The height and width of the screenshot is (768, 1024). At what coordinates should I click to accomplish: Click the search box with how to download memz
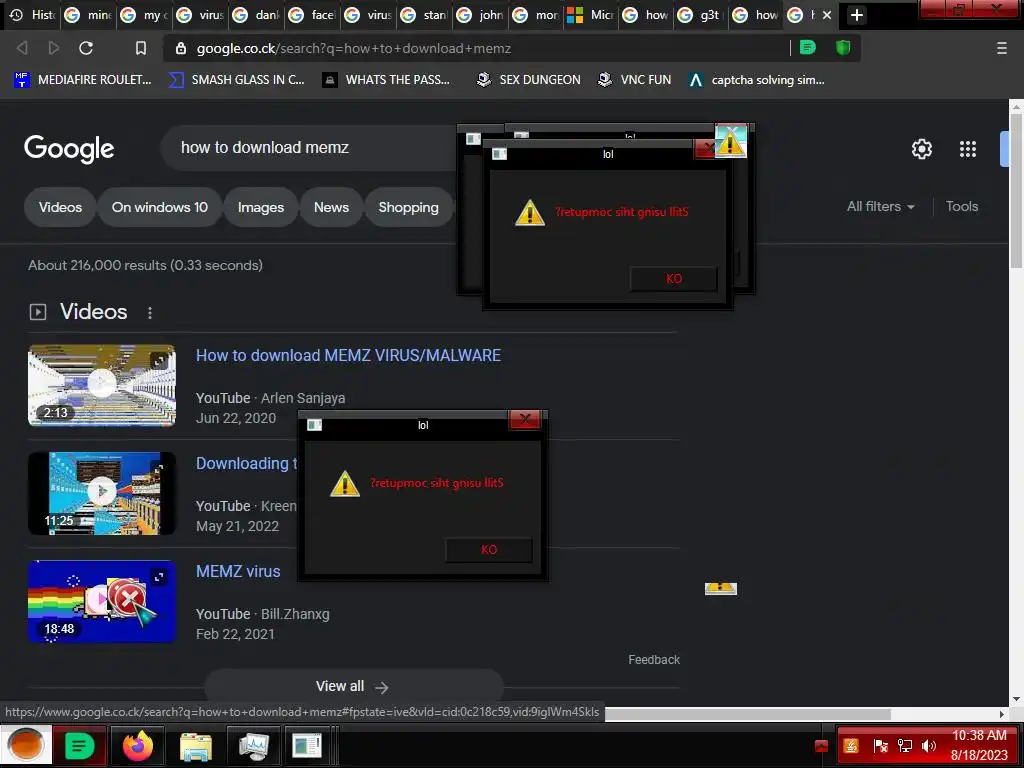307,148
